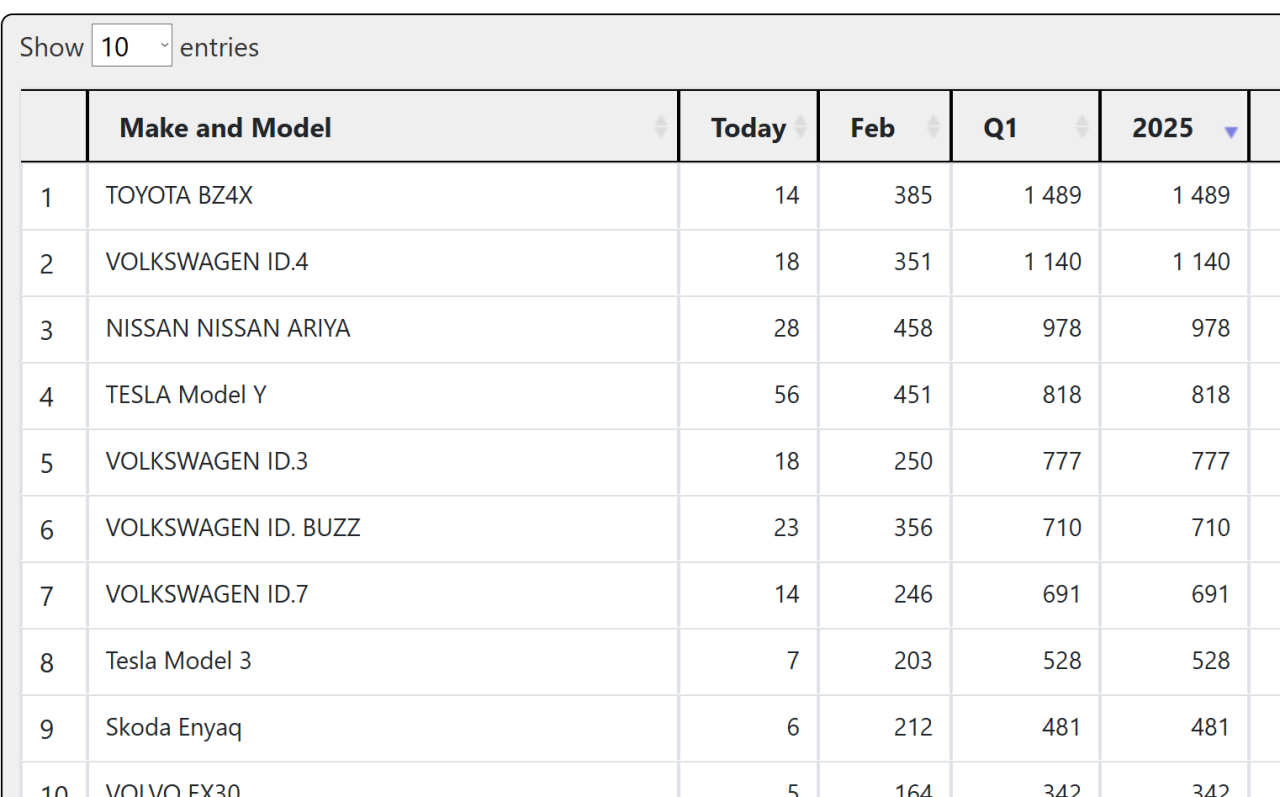Select the Skoda Enyaq entry

(174, 727)
